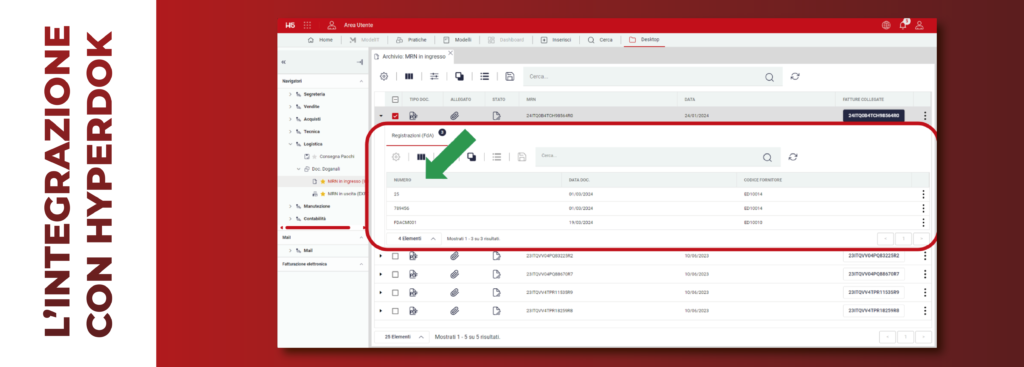The height and width of the screenshot is (367, 1024).
Task: Collapse the Navigatori section
Action: pos(361,81)
